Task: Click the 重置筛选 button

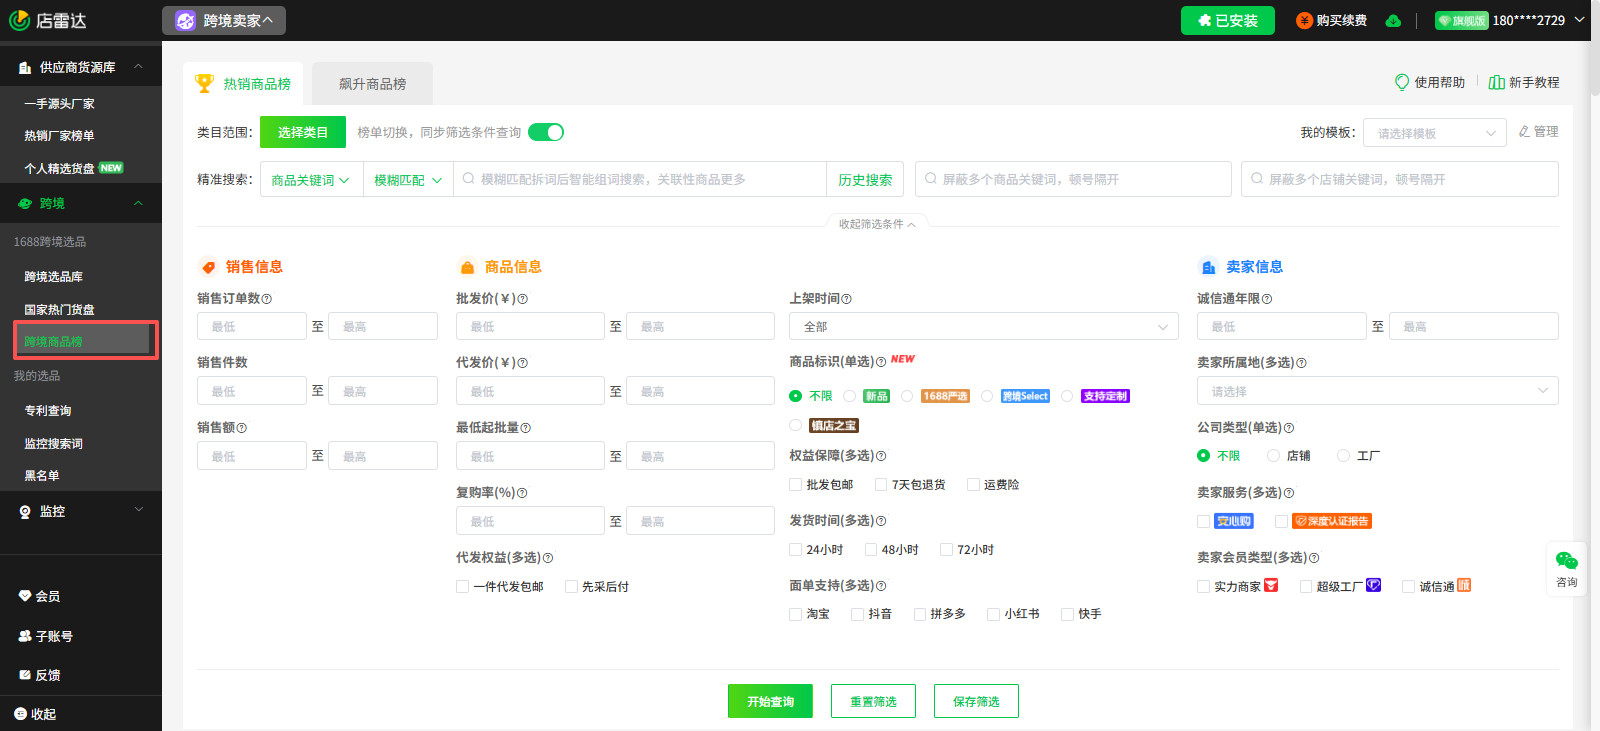Action: tap(873, 701)
